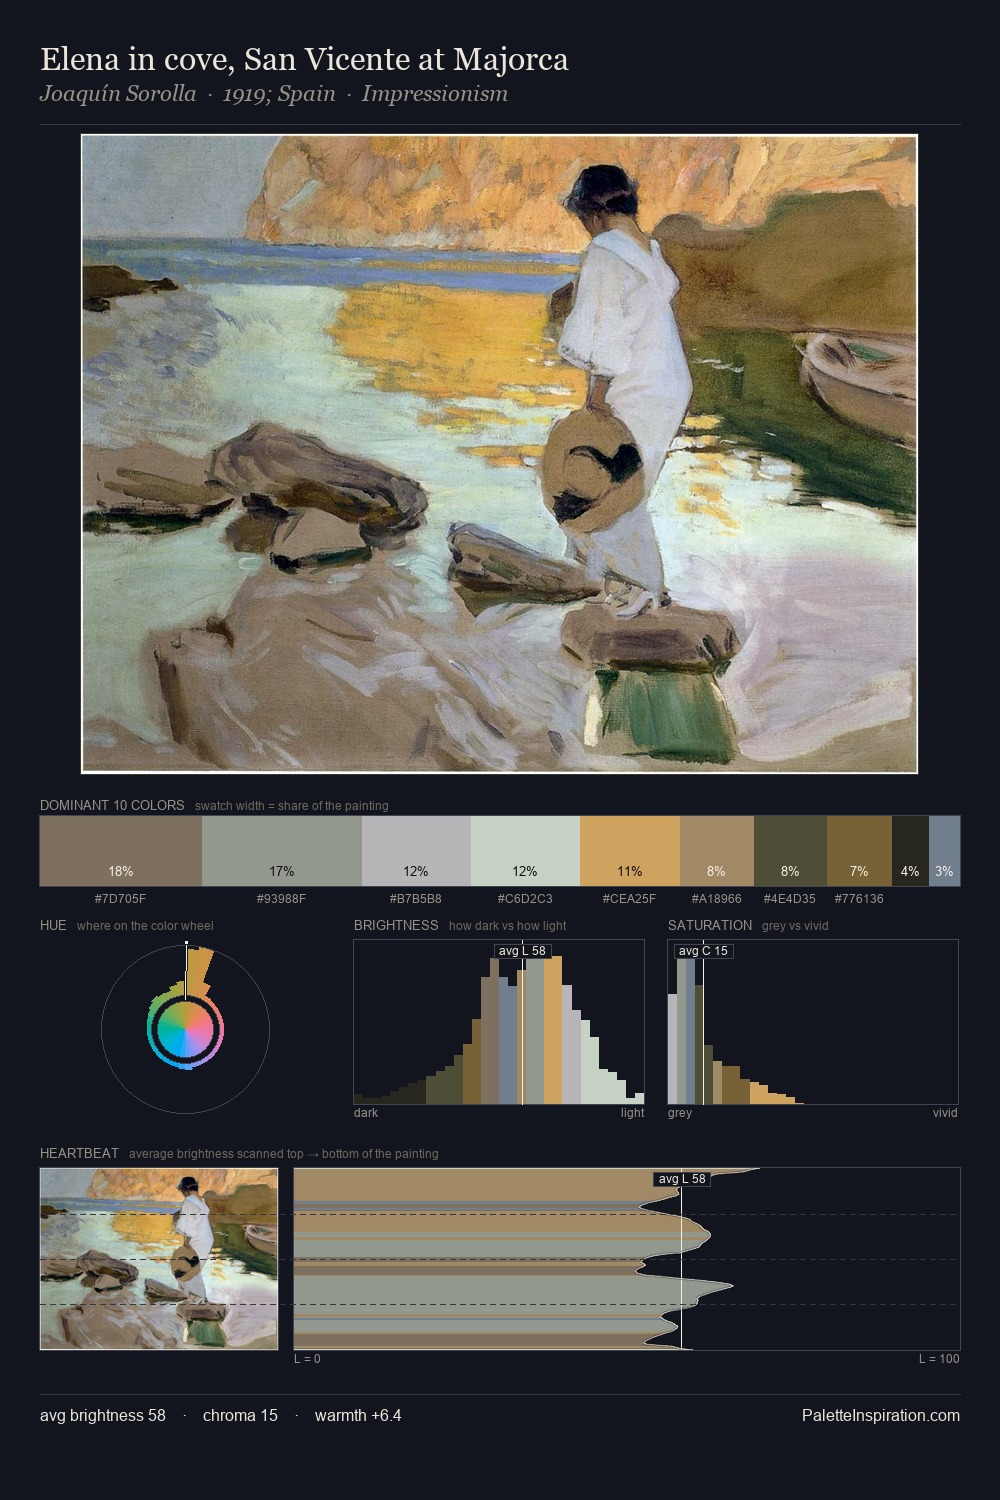Click the hex code #C6D2C3 label
1000x1500 pixels.
[525, 899]
